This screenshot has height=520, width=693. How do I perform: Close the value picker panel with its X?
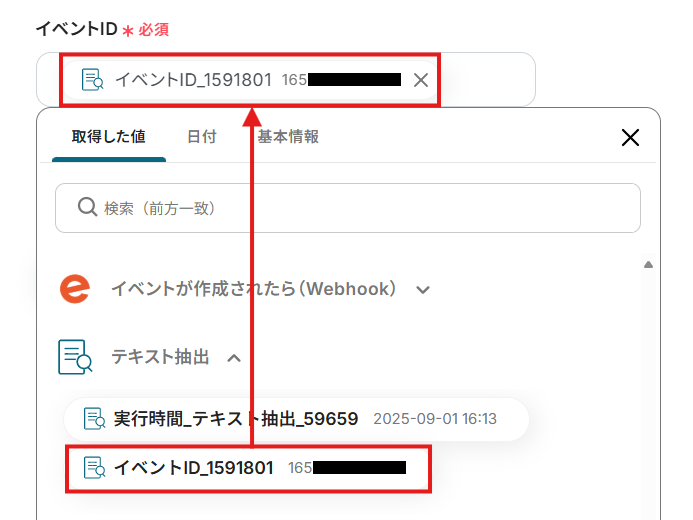point(630,137)
